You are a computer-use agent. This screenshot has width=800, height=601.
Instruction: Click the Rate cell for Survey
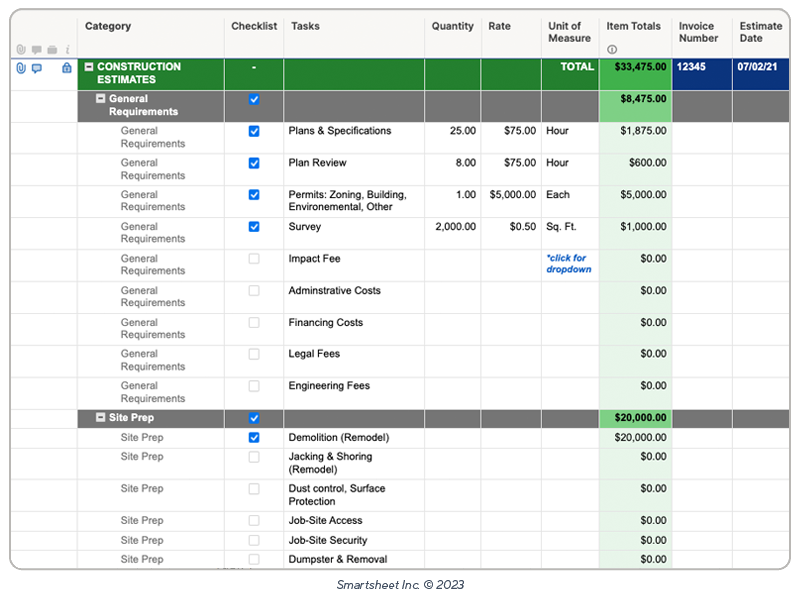click(511, 227)
